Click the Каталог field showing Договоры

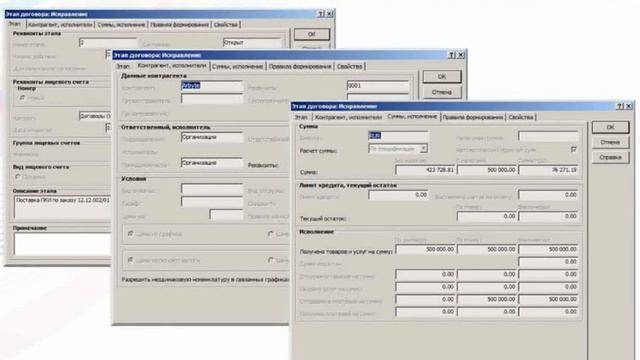[x=96, y=116]
